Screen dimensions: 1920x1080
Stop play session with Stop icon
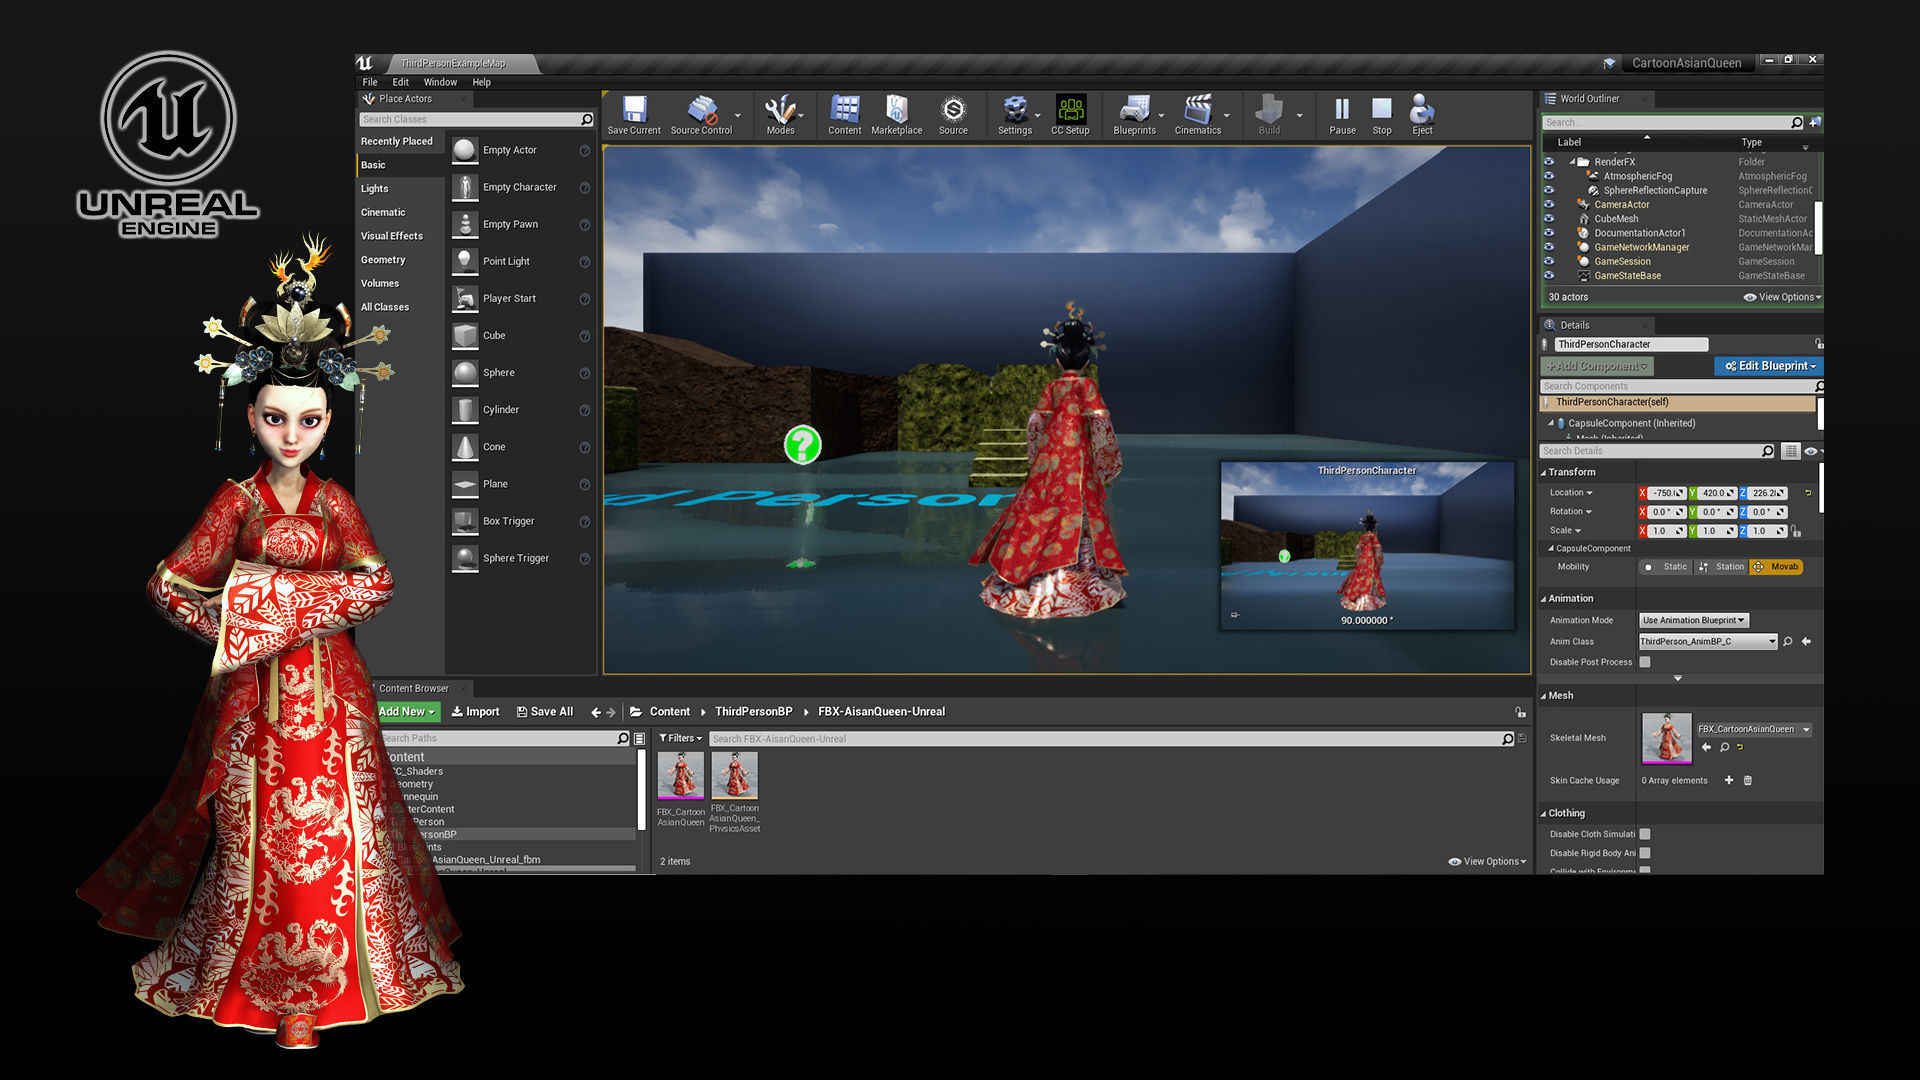1381,110
